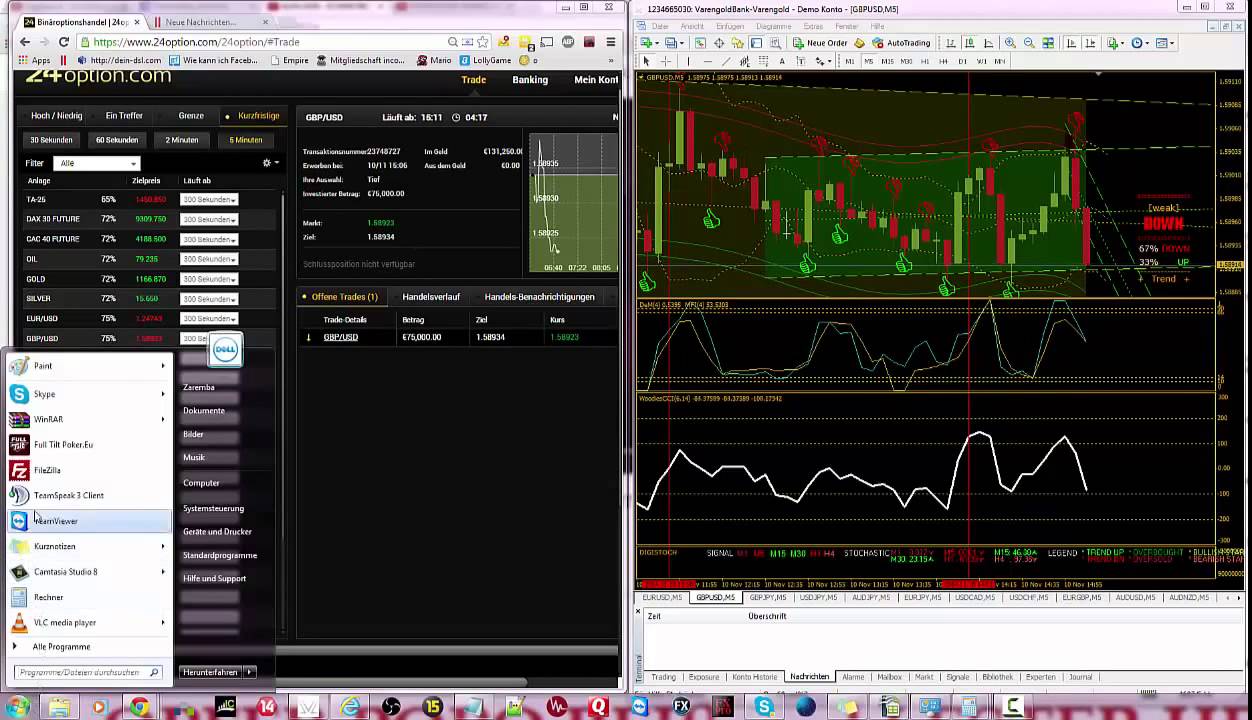Open the Navigator star-folder icon

(x=738, y=43)
